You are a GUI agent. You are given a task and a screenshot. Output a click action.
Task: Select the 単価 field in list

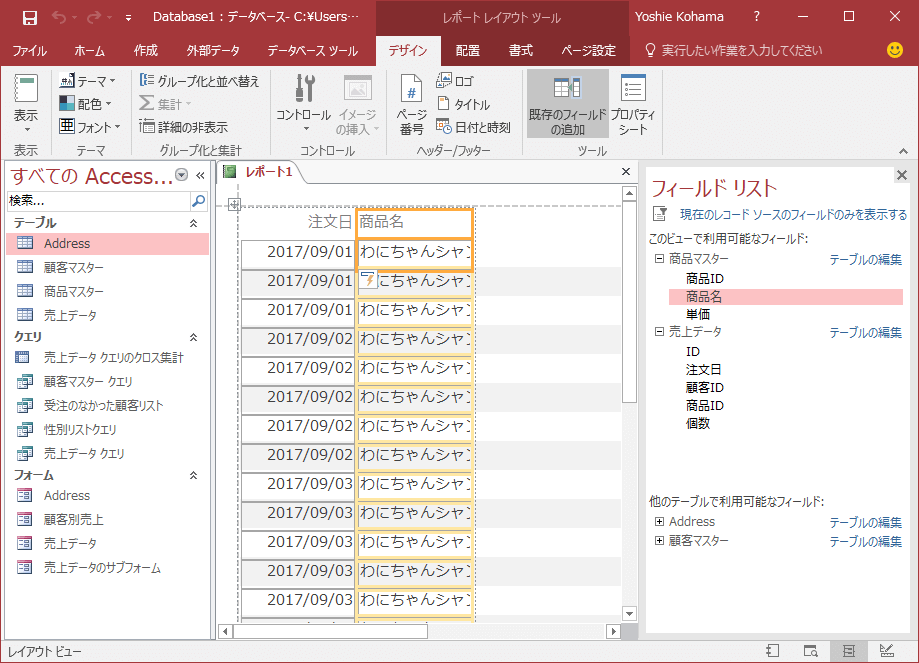[x=698, y=315]
